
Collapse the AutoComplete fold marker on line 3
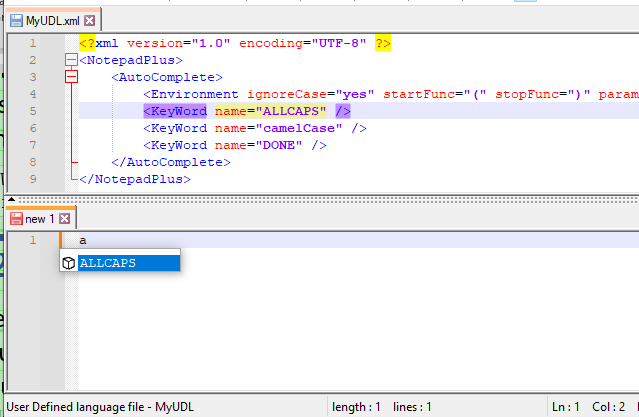click(x=71, y=77)
